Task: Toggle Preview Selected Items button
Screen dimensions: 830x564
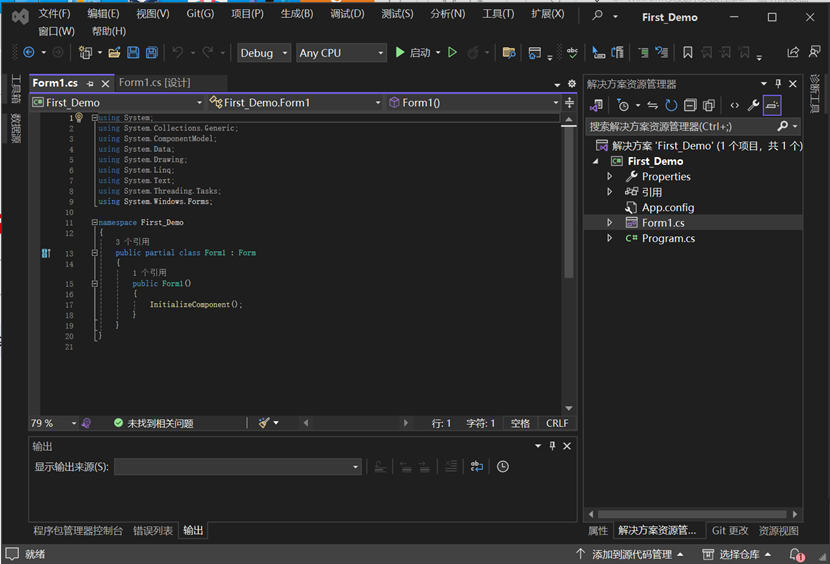Action: (772, 105)
